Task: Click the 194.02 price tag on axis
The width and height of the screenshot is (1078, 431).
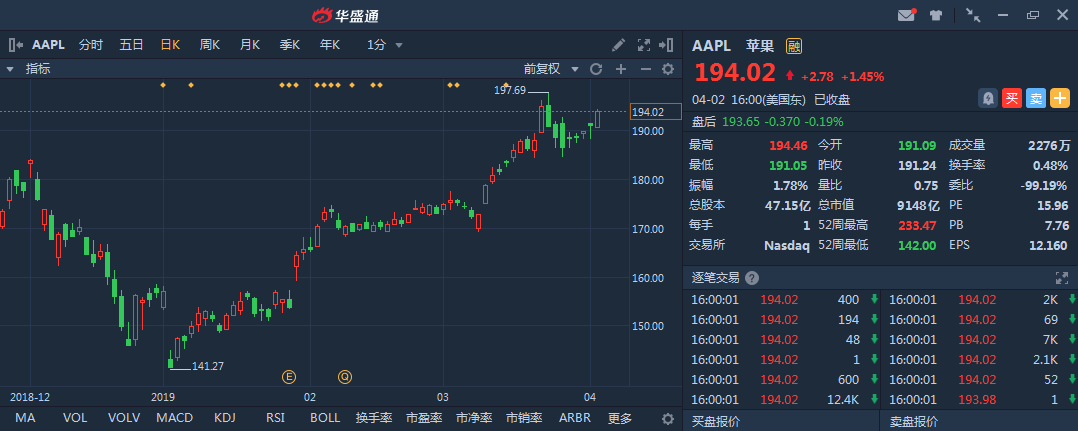Action: 655,111
